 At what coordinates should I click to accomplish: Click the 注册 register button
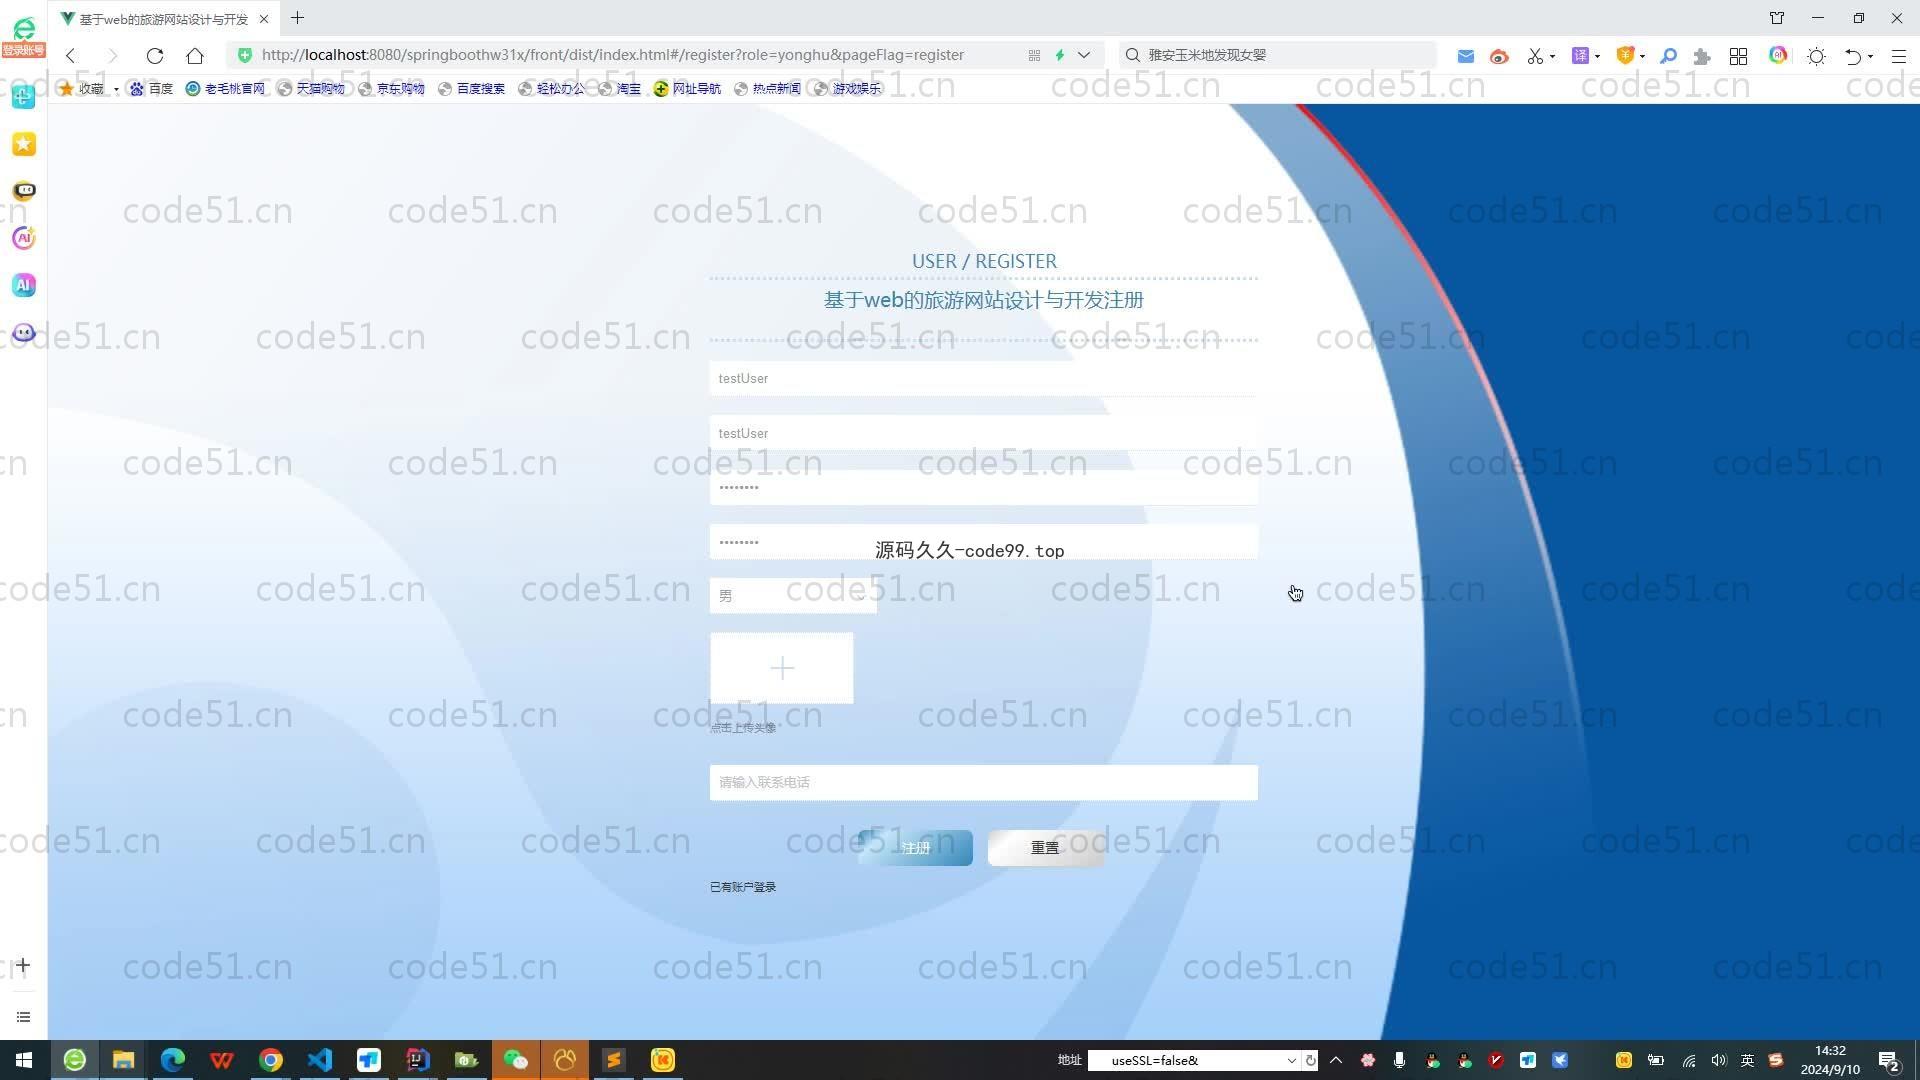click(915, 848)
